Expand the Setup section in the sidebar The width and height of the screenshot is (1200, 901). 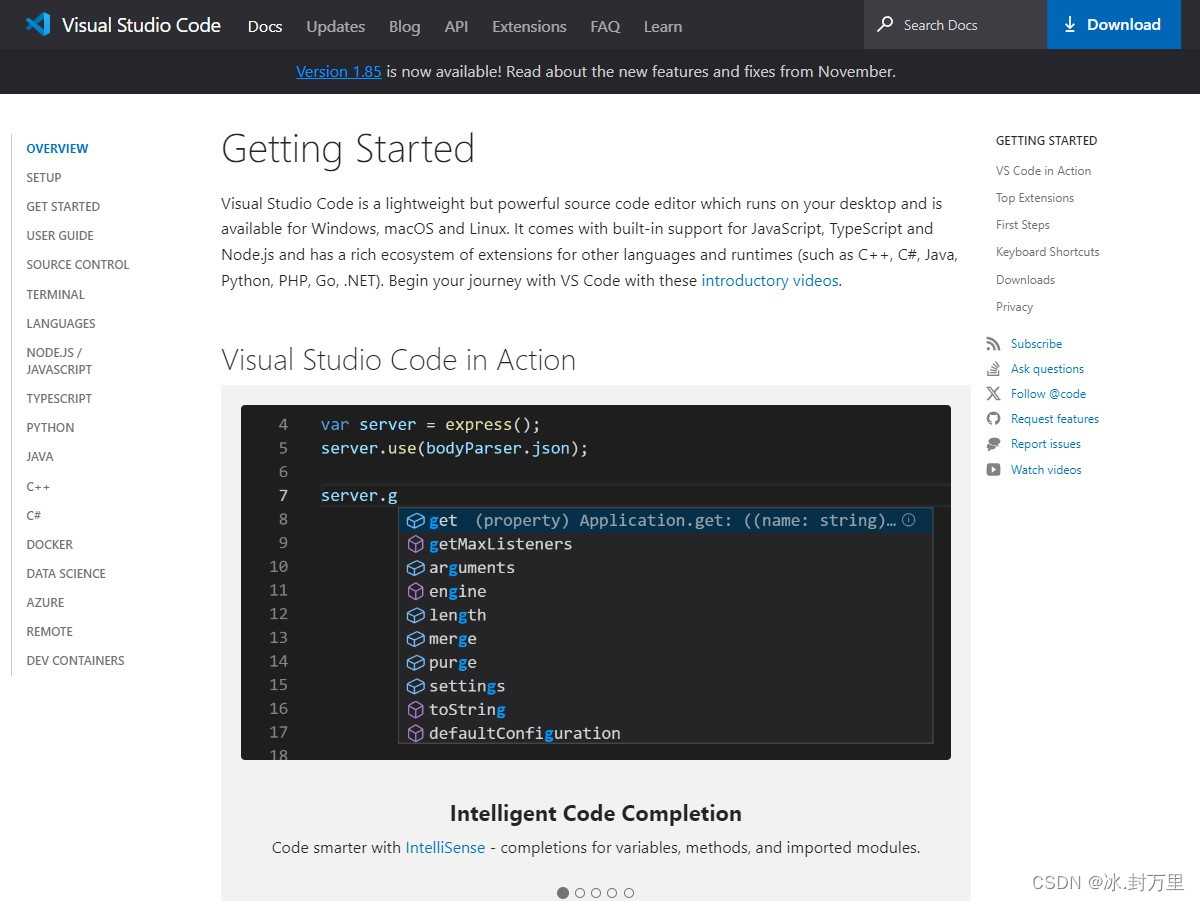(44, 177)
